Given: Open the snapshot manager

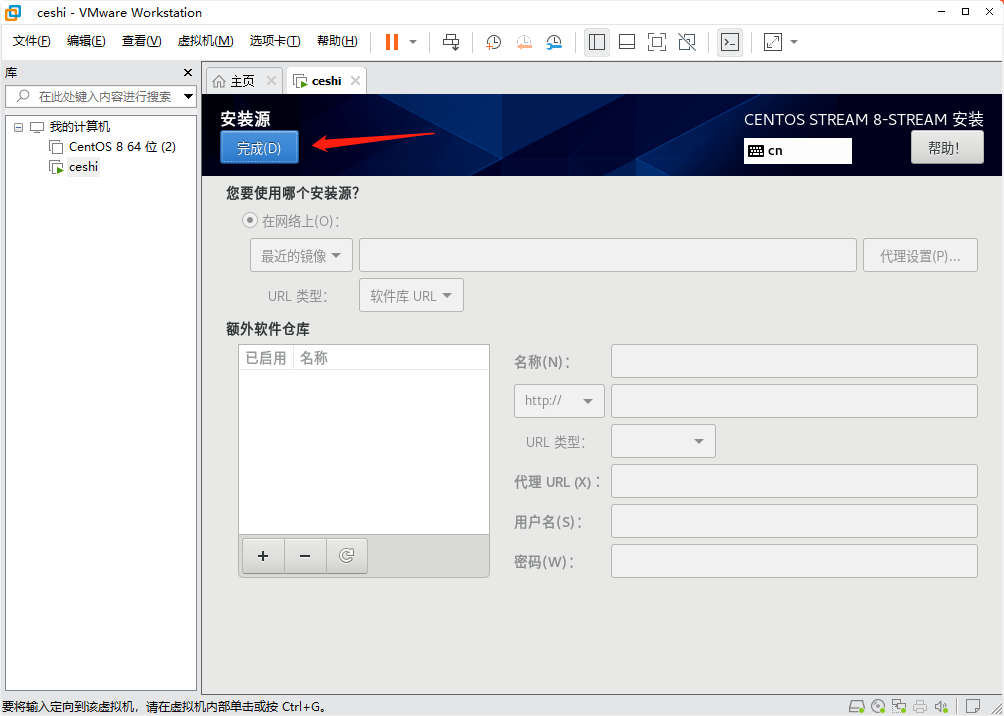Looking at the screenshot, I should [x=554, y=42].
